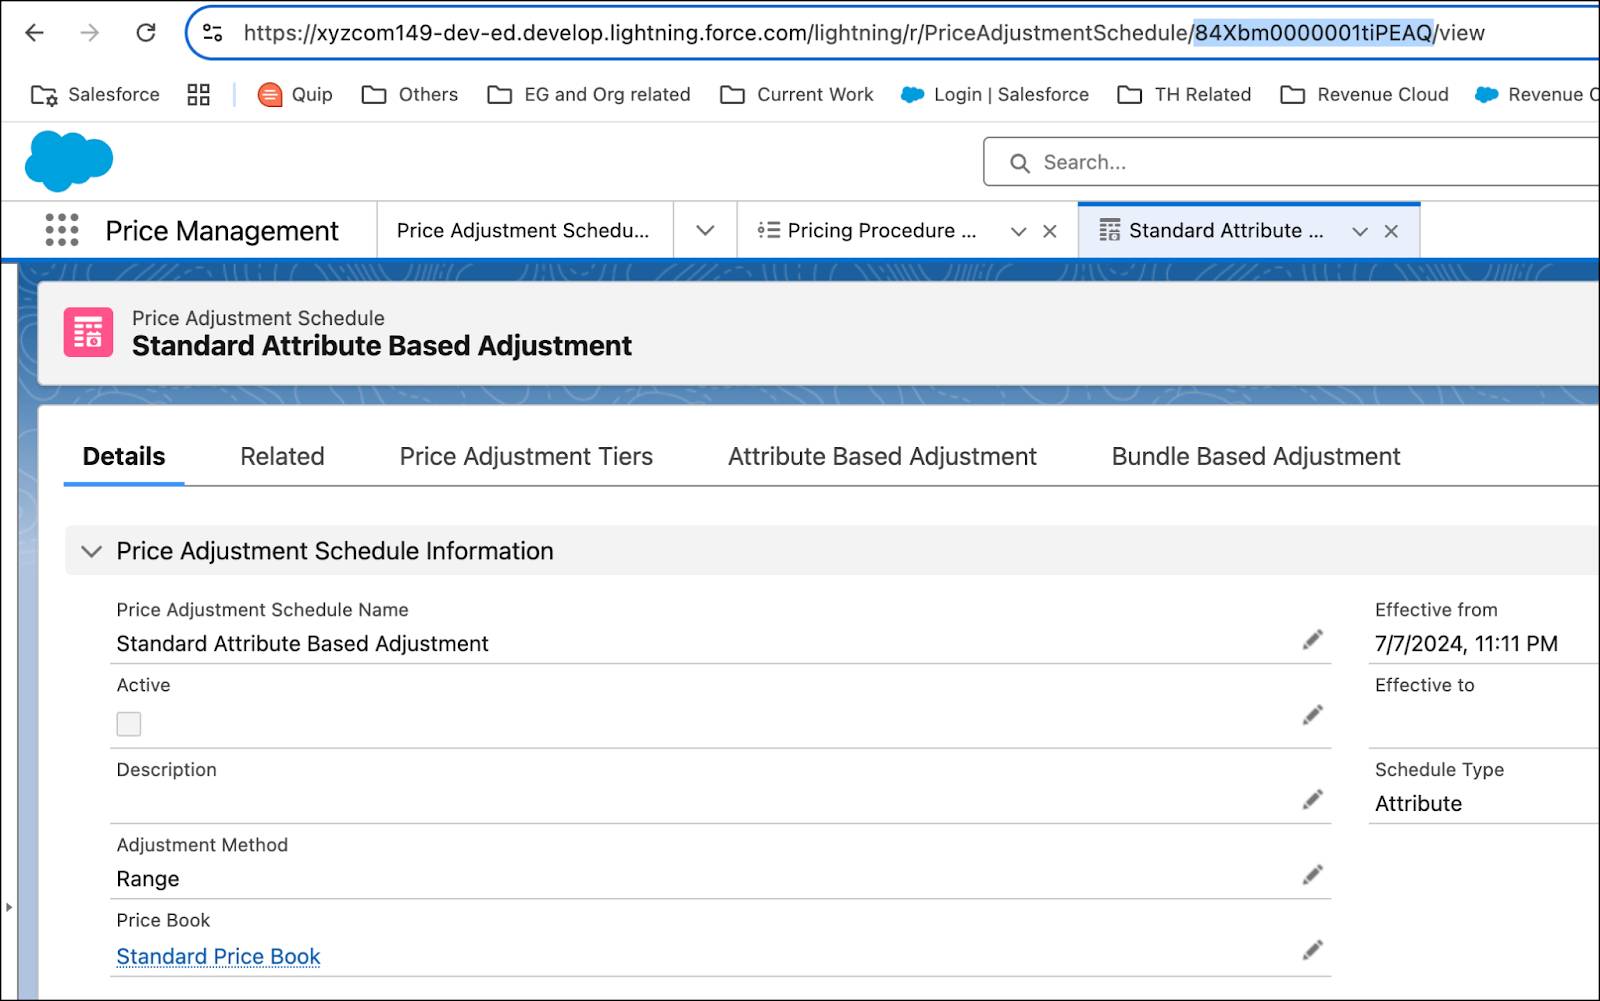Viewport: 1600px width, 1001px height.
Task: Open the Details tab
Action: coord(124,457)
